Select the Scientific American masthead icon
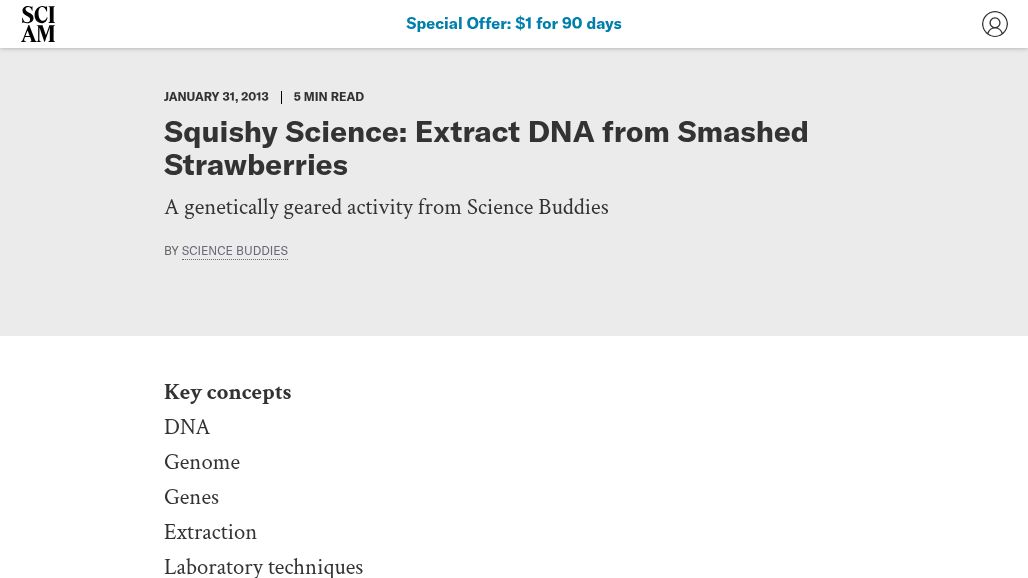 [38, 23]
